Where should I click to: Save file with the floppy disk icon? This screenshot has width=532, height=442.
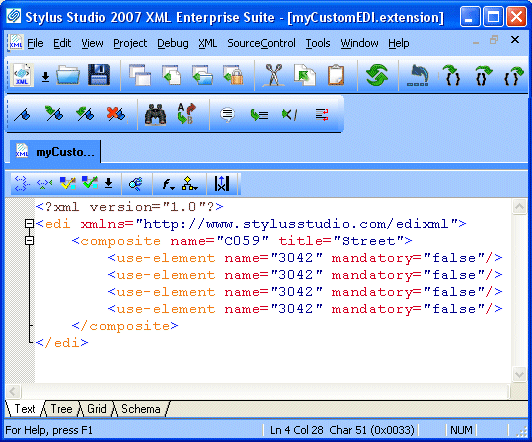click(x=99, y=75)
